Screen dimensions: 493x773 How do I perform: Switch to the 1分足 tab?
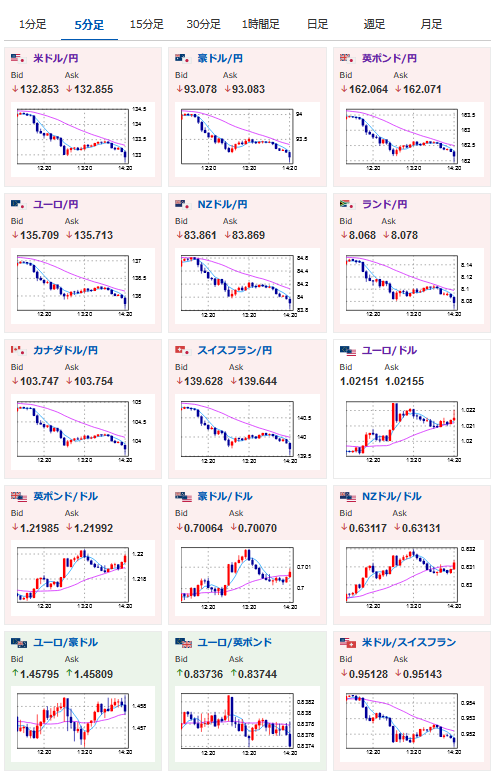(x=33, y=24)
